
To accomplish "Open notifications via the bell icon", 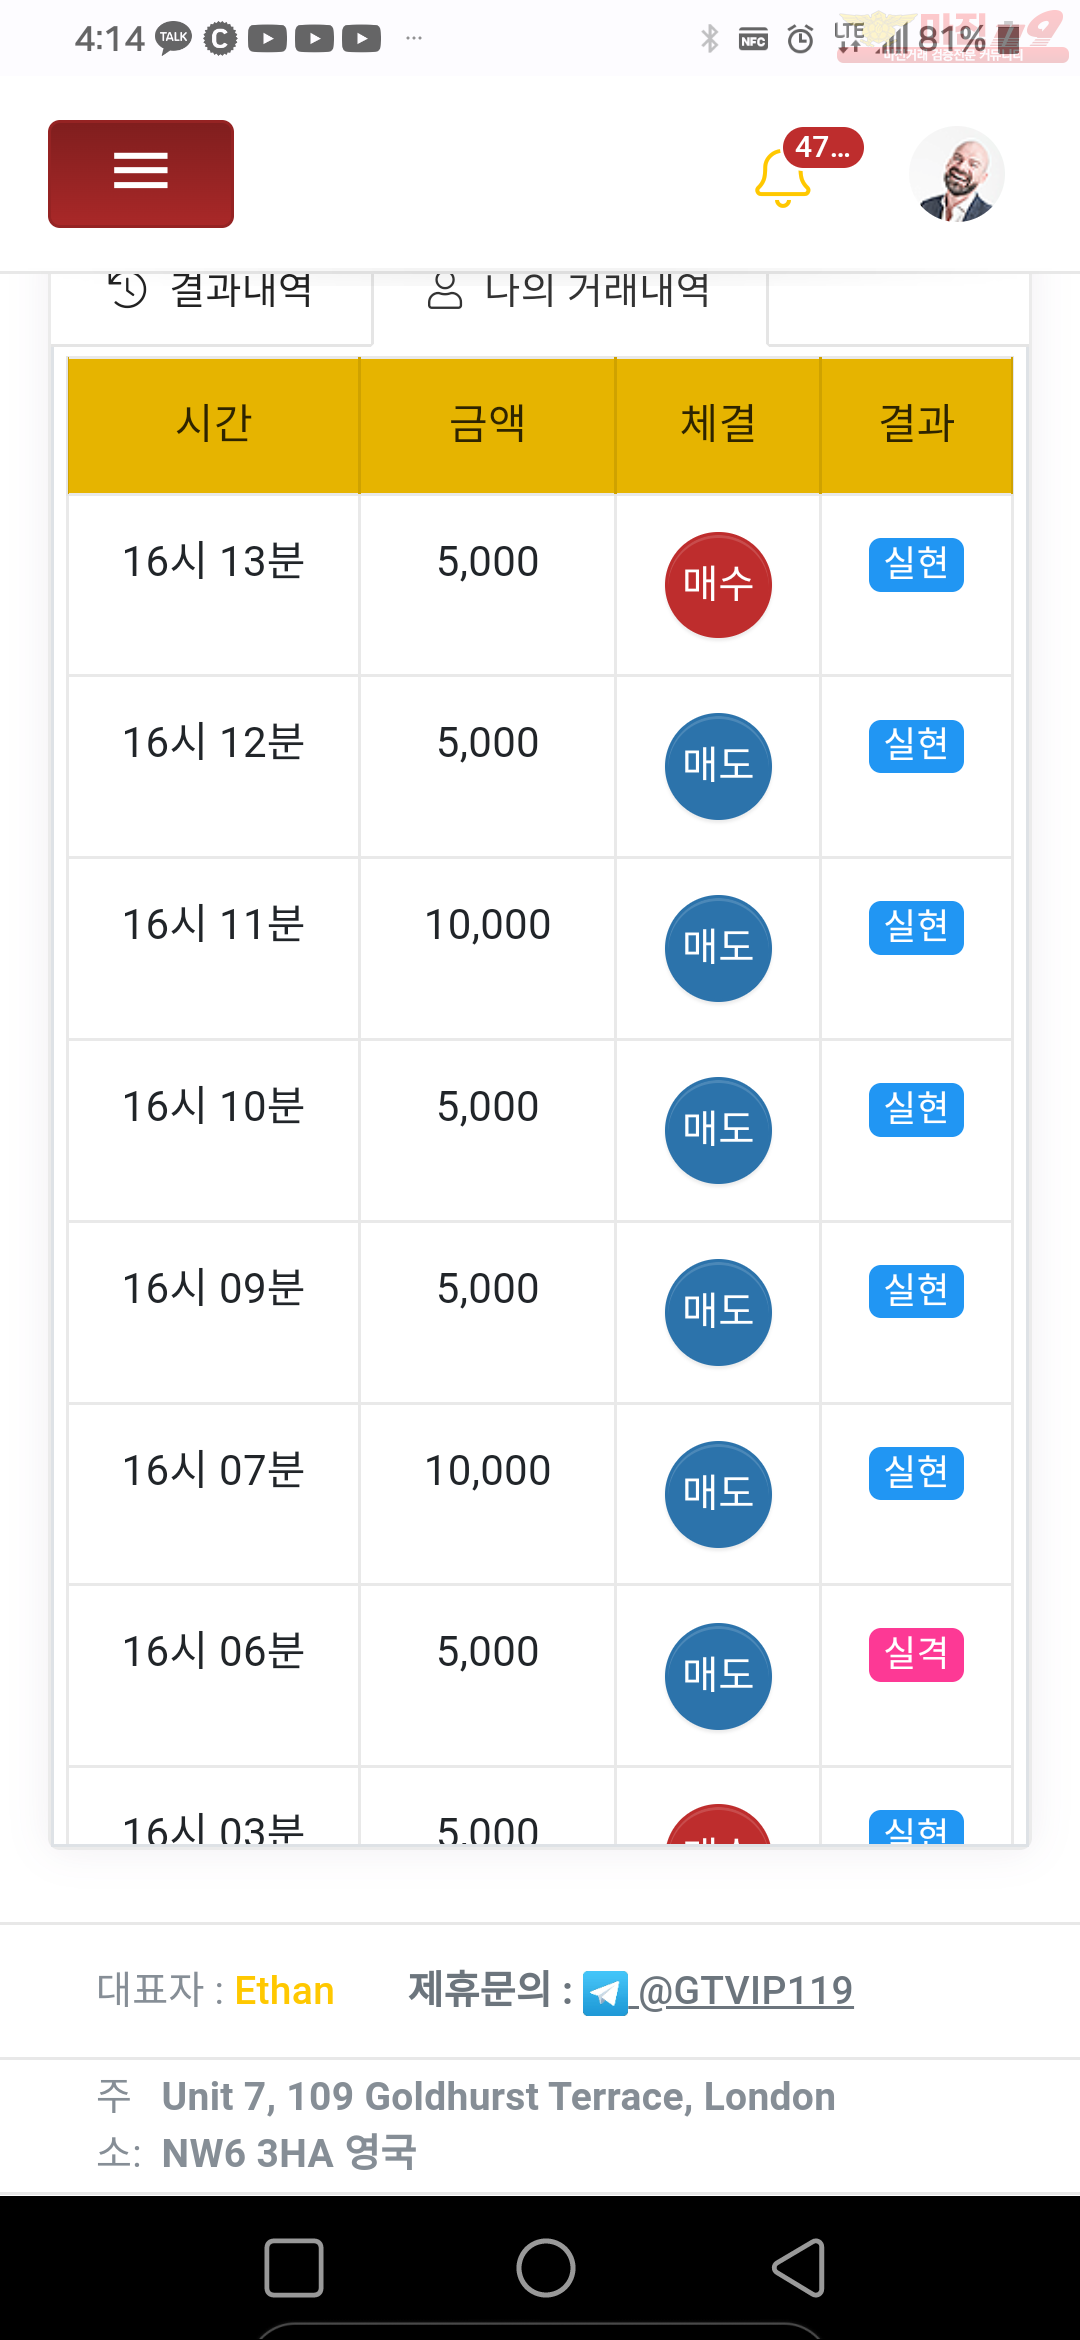I will (783, 178).
